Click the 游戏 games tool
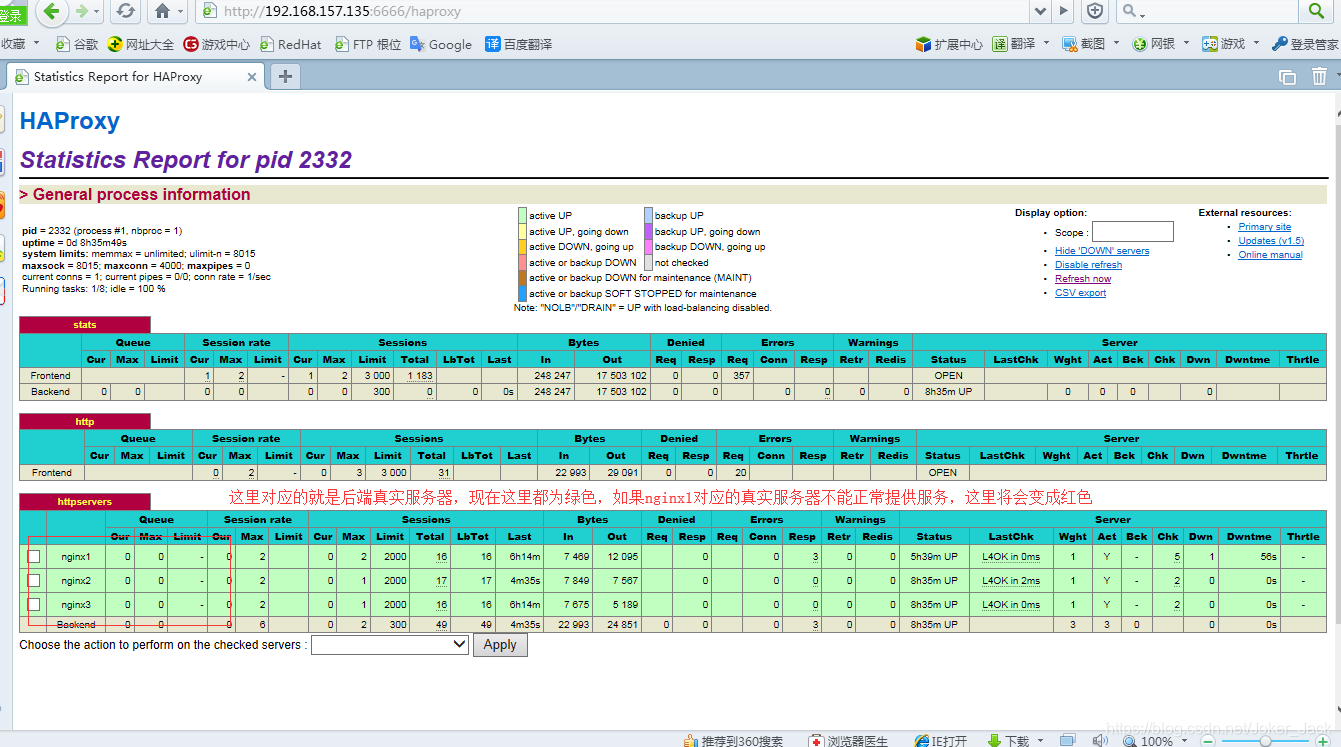Viewport: 1341px width, 747px height. pos(1223,44)
